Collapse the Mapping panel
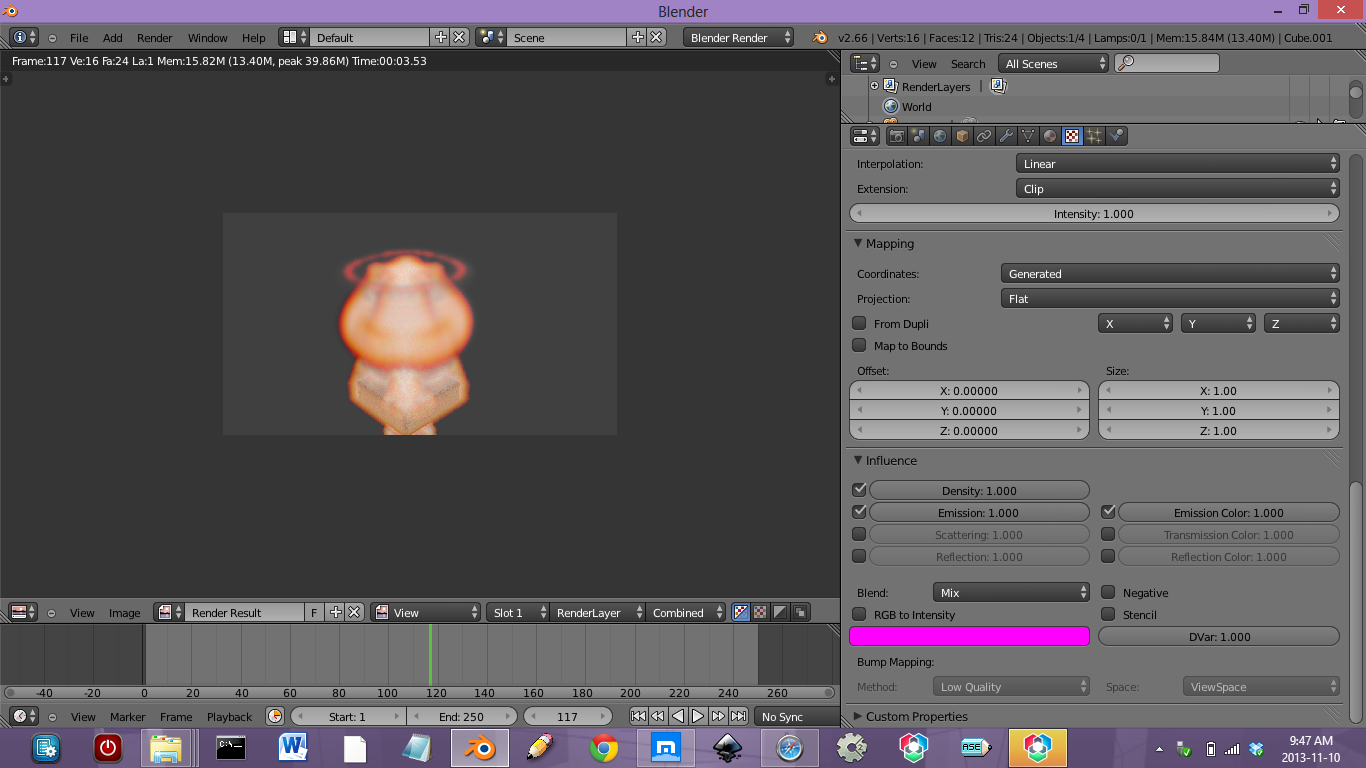The image size is (1366, 768). (858, 243)
